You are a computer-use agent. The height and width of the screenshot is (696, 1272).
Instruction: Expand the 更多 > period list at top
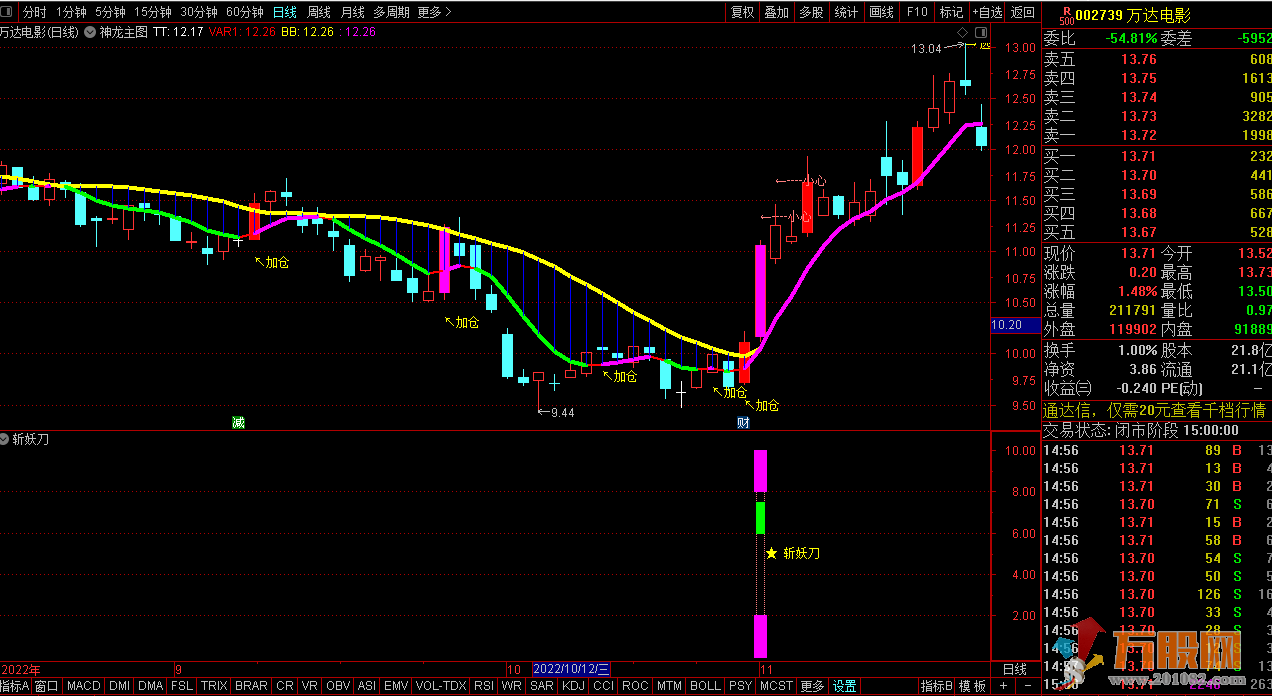coord(434,12)
